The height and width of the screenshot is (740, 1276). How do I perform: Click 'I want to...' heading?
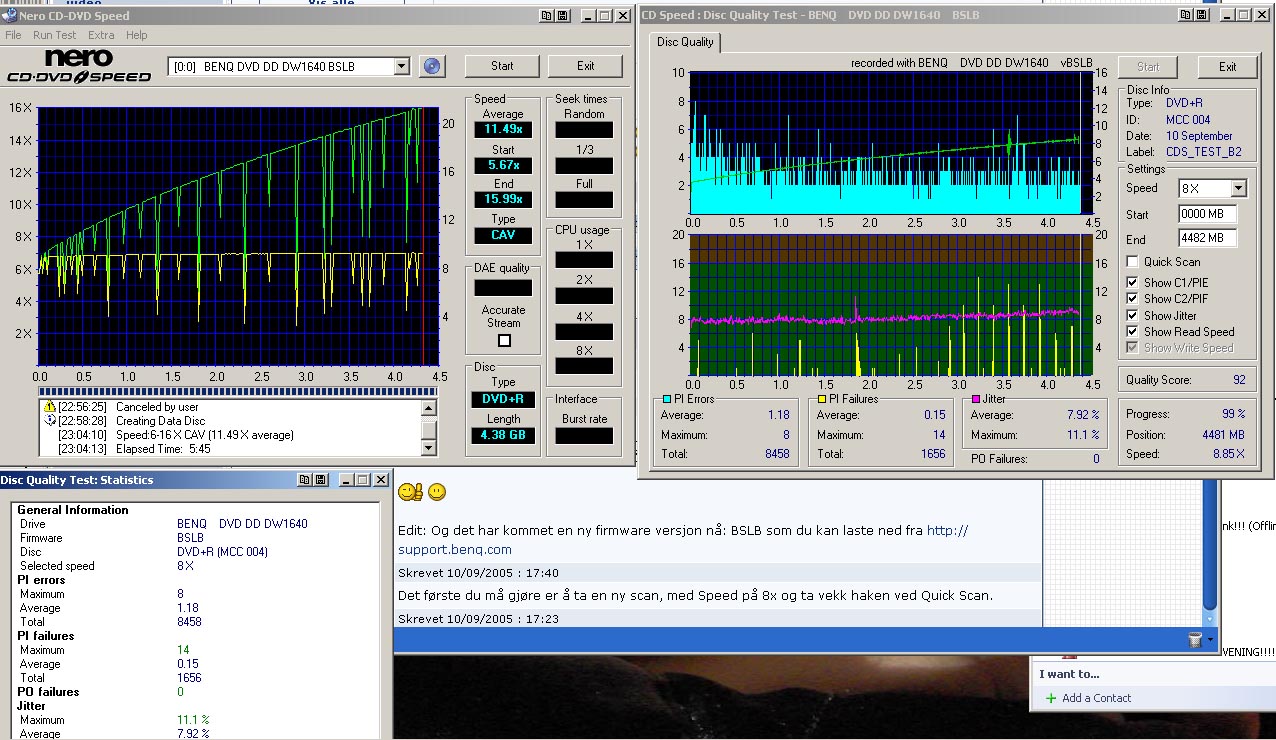point(1069,674)
